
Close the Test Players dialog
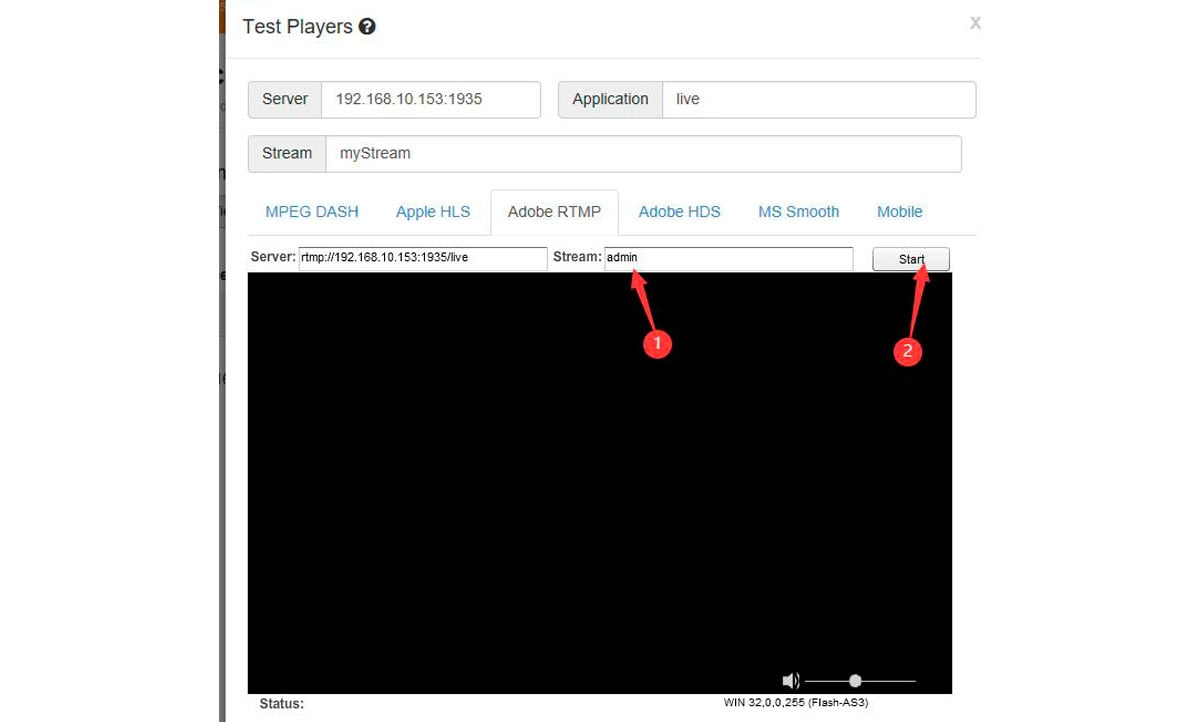click(975, 23)
